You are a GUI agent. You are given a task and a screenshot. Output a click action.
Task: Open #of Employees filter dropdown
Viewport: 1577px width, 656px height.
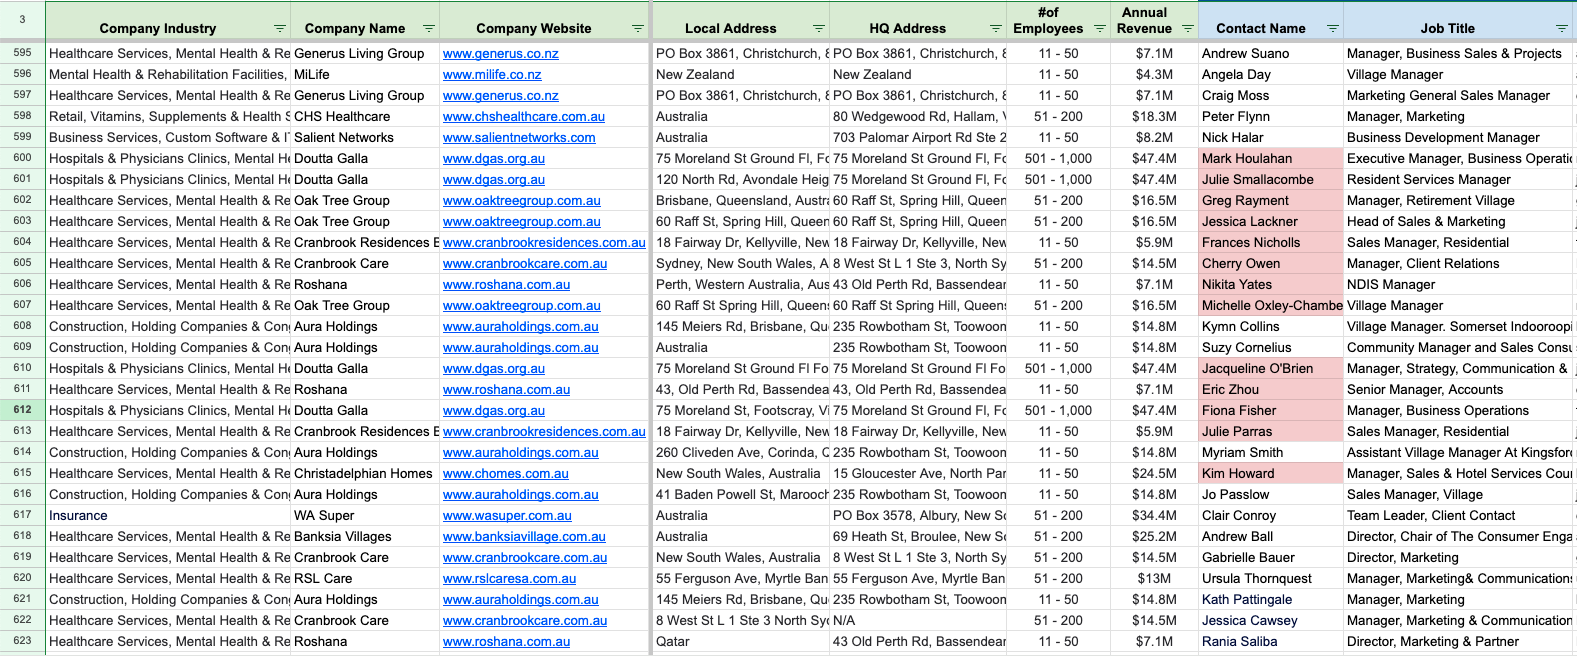point(1100,29)
